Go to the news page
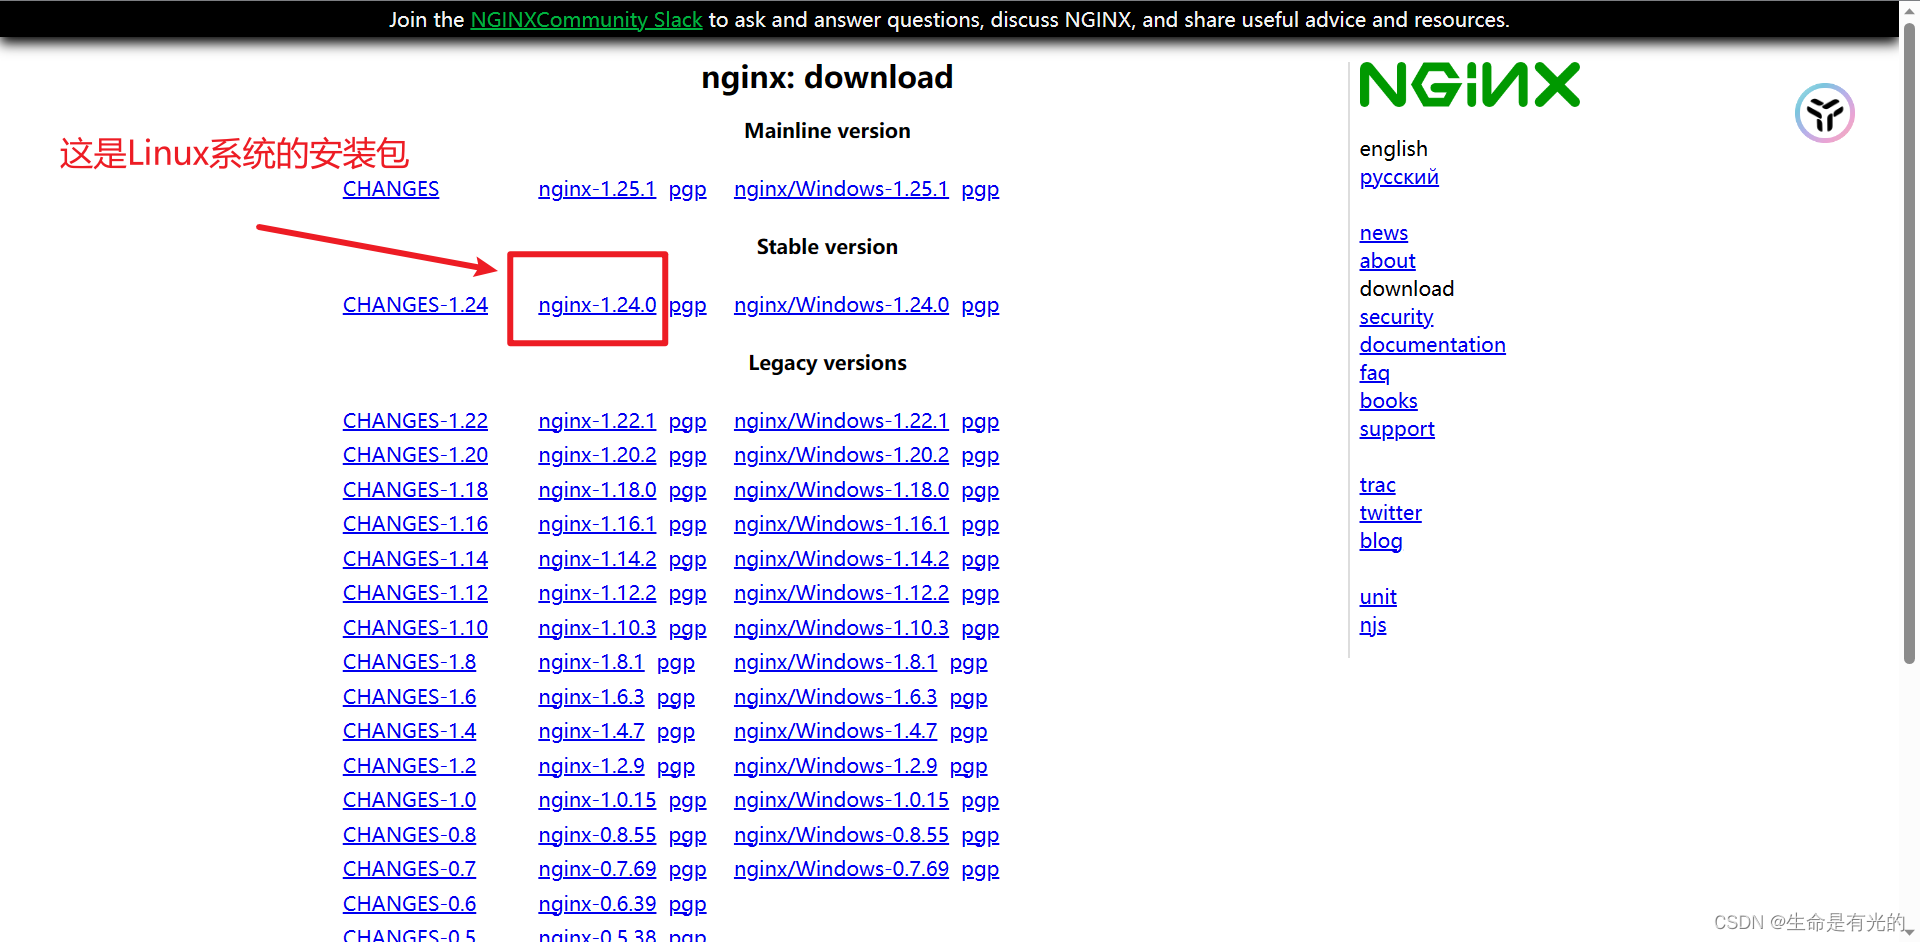 (1383, 233)
